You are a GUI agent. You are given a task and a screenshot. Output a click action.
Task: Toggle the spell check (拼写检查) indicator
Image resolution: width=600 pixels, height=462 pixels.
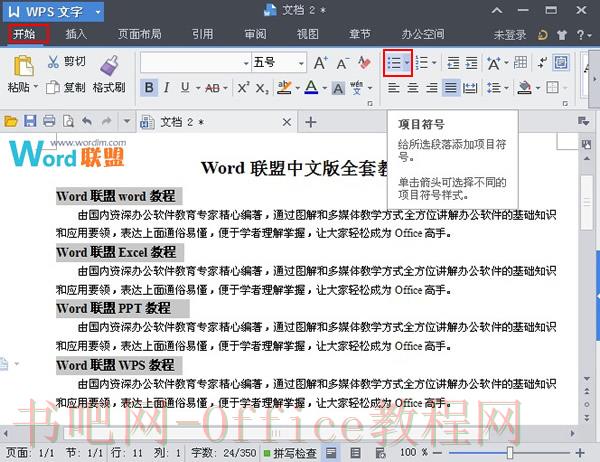290,453
